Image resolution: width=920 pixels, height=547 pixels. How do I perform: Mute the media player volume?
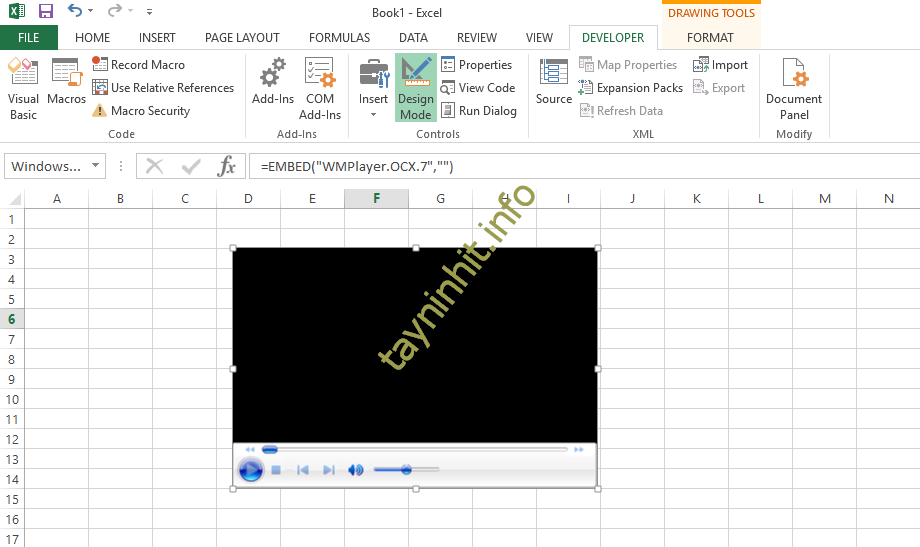tap(355, 470)
